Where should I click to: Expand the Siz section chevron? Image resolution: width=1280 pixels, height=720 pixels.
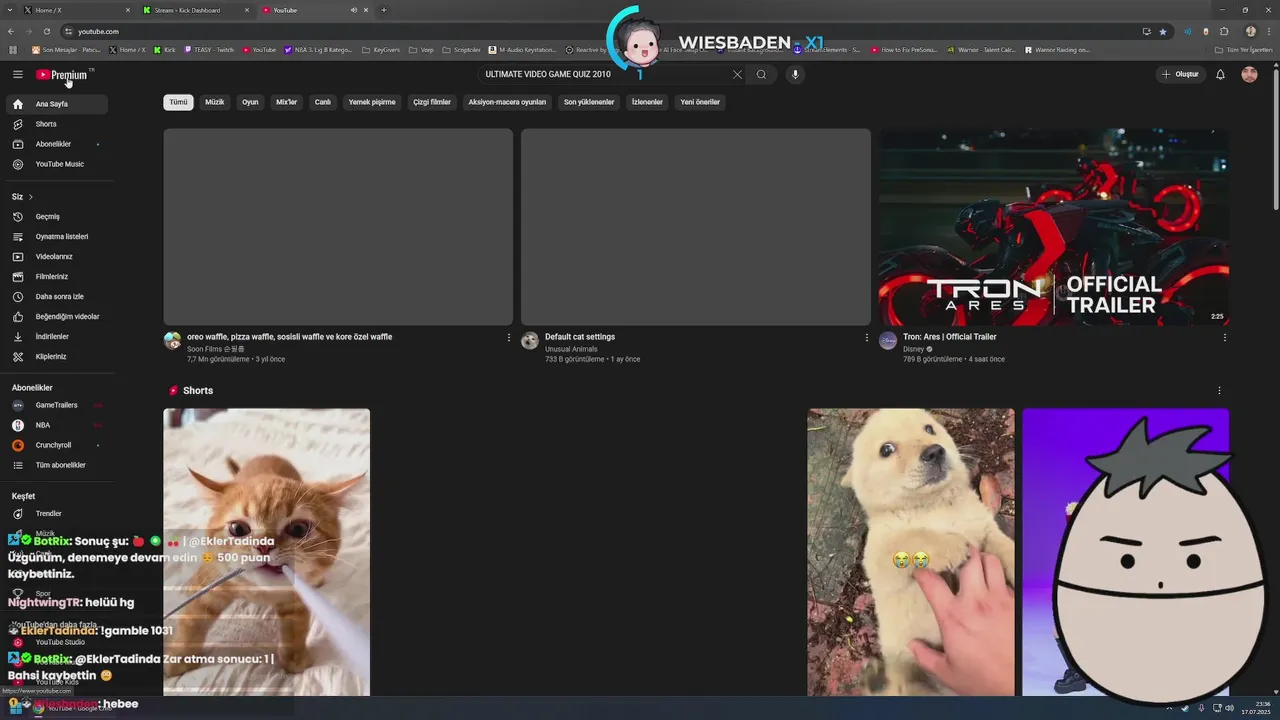click(31, 197)
